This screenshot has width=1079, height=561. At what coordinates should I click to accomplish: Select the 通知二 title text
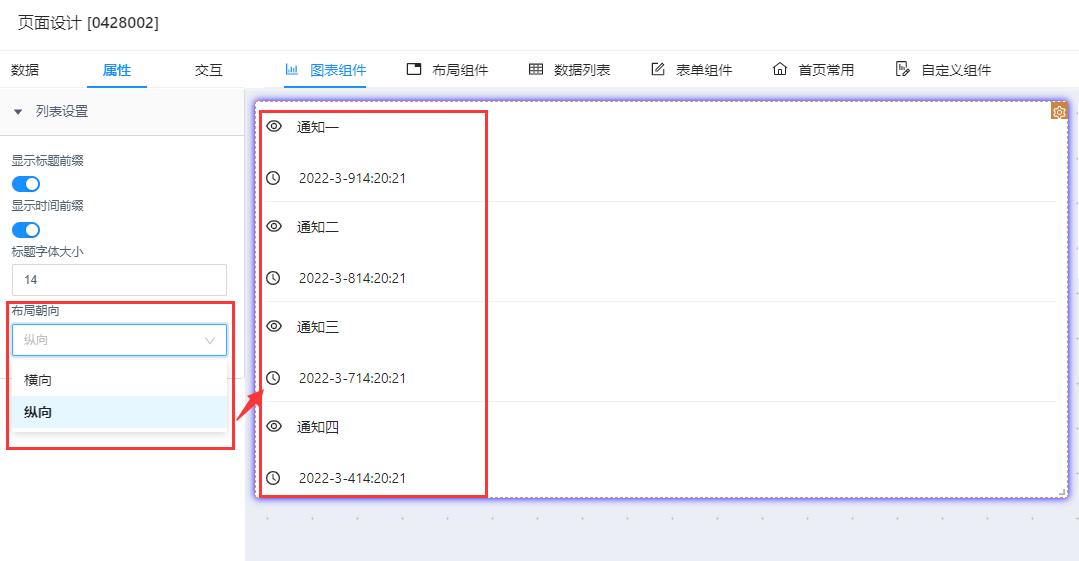coord(318,227)
